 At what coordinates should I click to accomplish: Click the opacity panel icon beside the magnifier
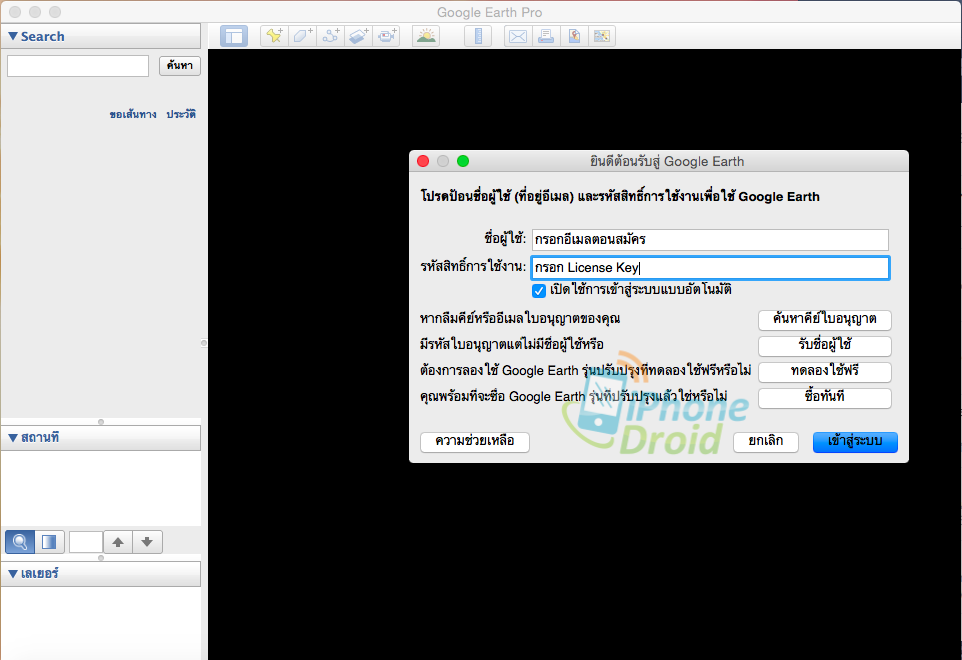48,542
